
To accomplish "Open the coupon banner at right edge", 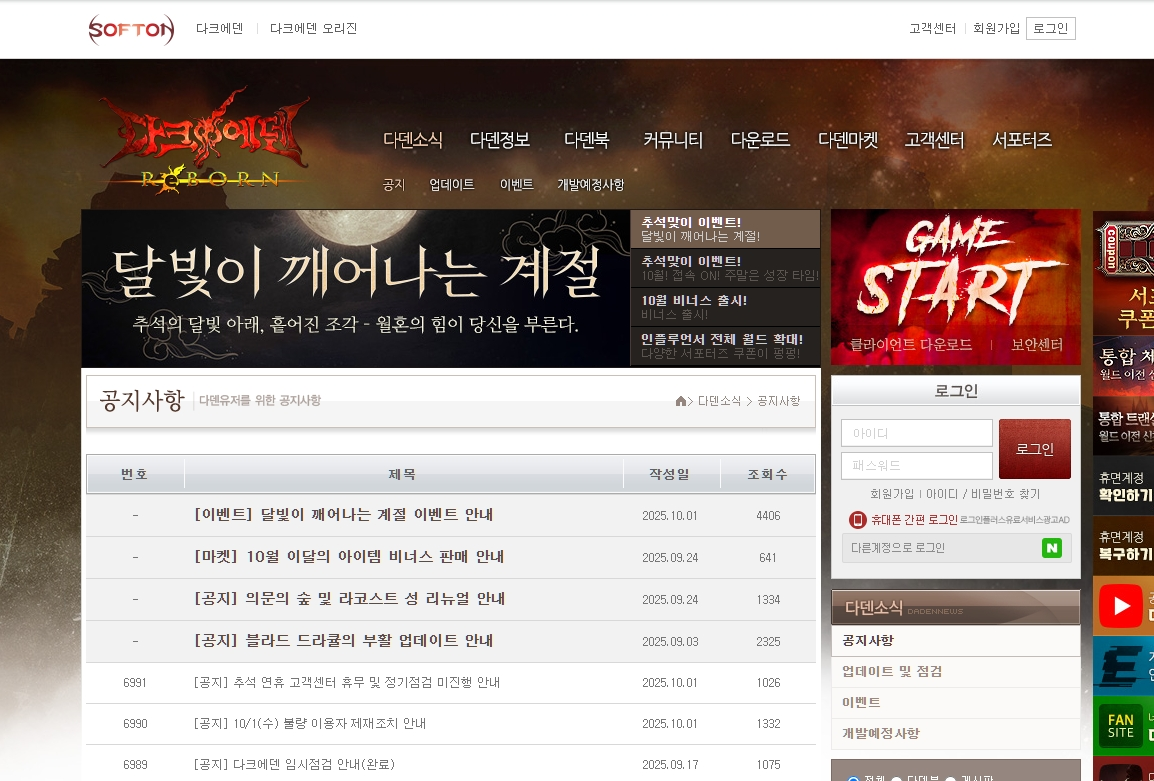I will [x=1123, y=272].
